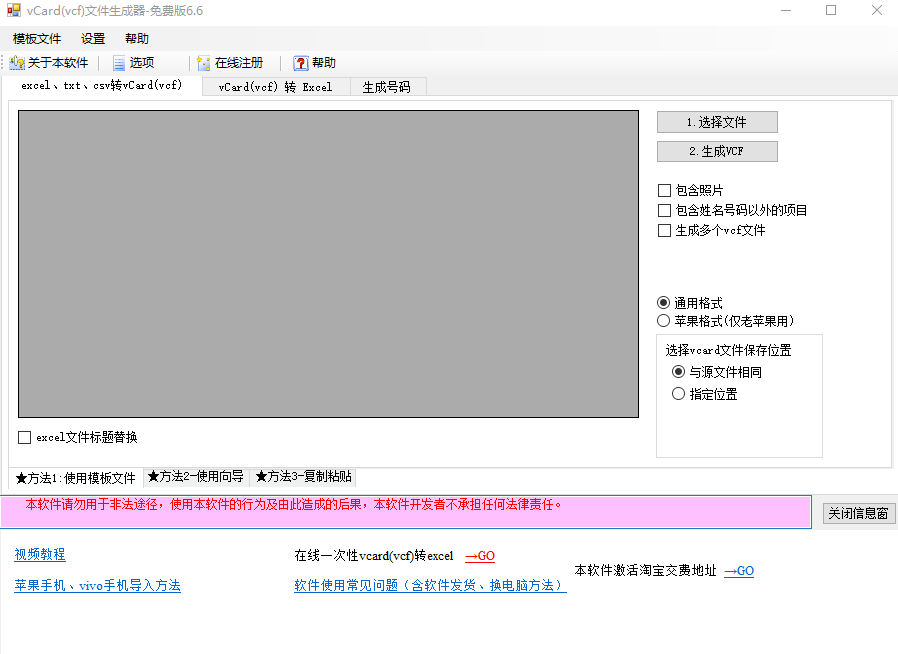Screen dimensions: 898x654
Task: Open the 视频教程 link
Action: click(40, 555)
